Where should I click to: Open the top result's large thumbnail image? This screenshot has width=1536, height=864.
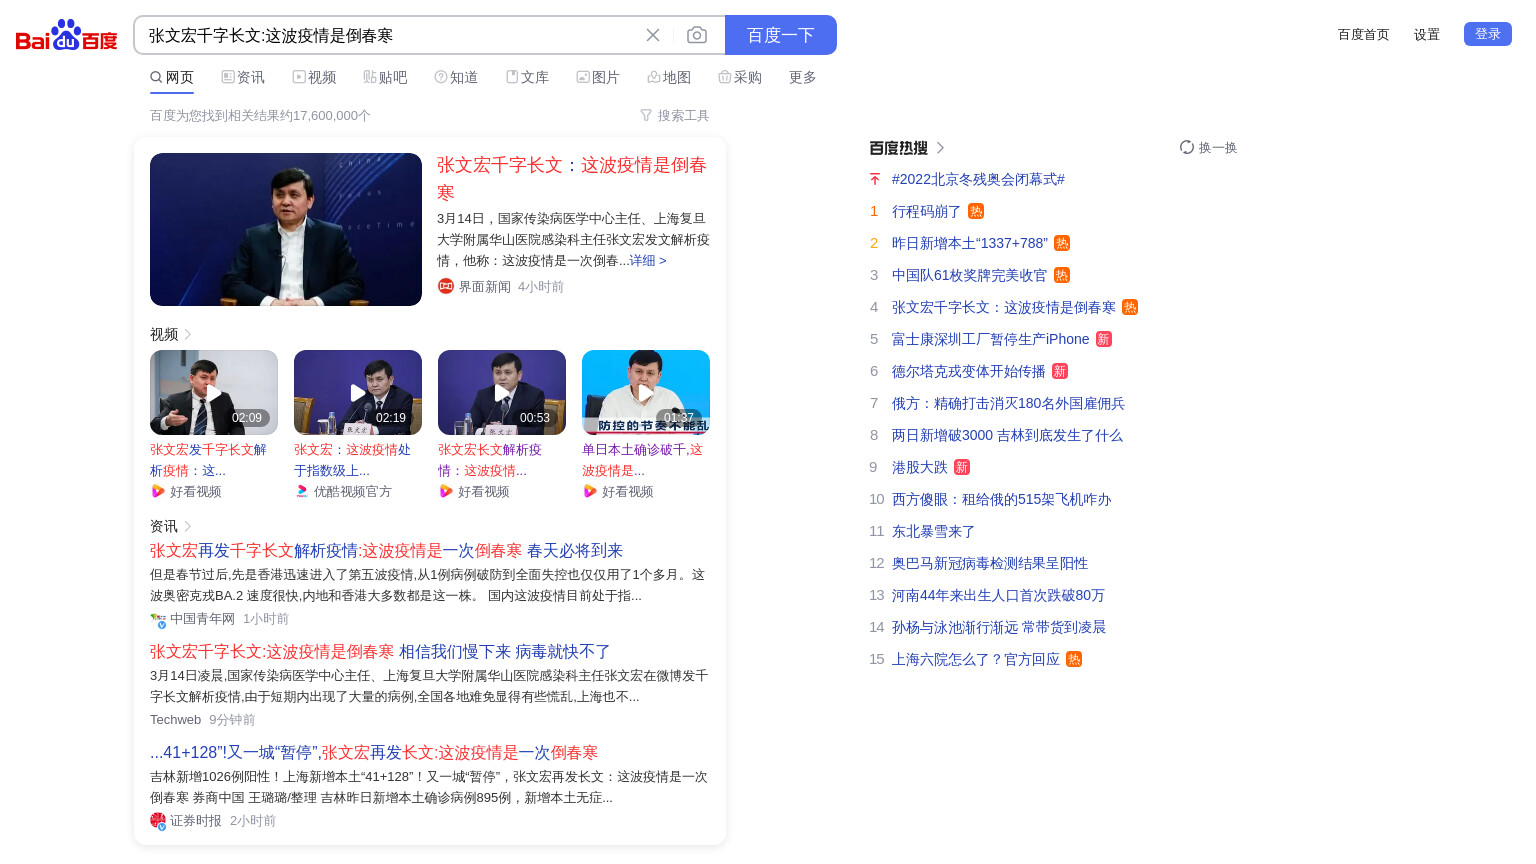pyautogui.click(x=286, y=229)
